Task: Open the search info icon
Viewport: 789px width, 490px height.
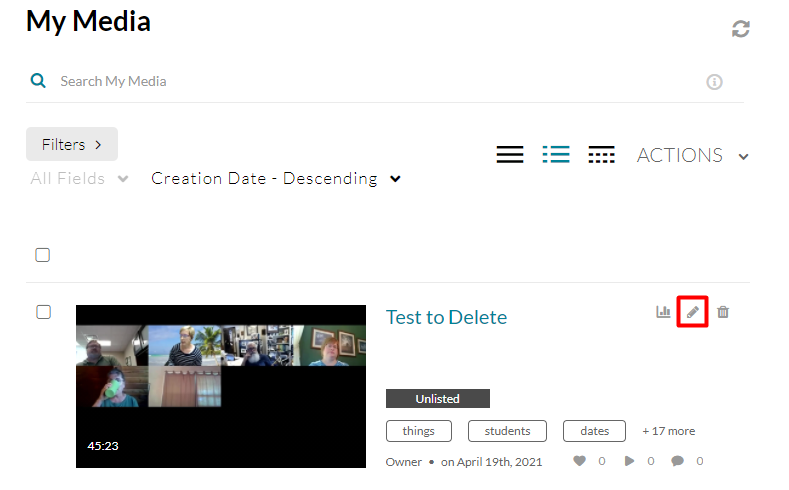Action: [x=714, y=82]
